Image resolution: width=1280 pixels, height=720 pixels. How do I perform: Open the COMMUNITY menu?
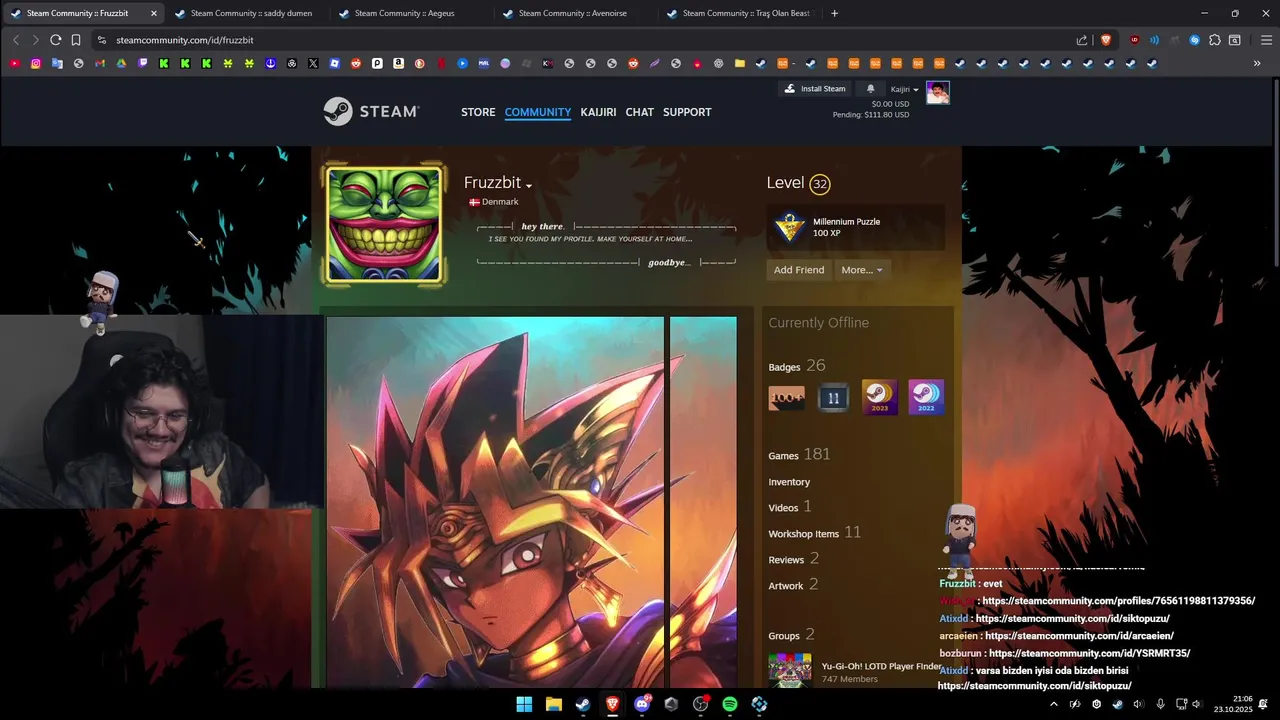click(x=538, y=112)
